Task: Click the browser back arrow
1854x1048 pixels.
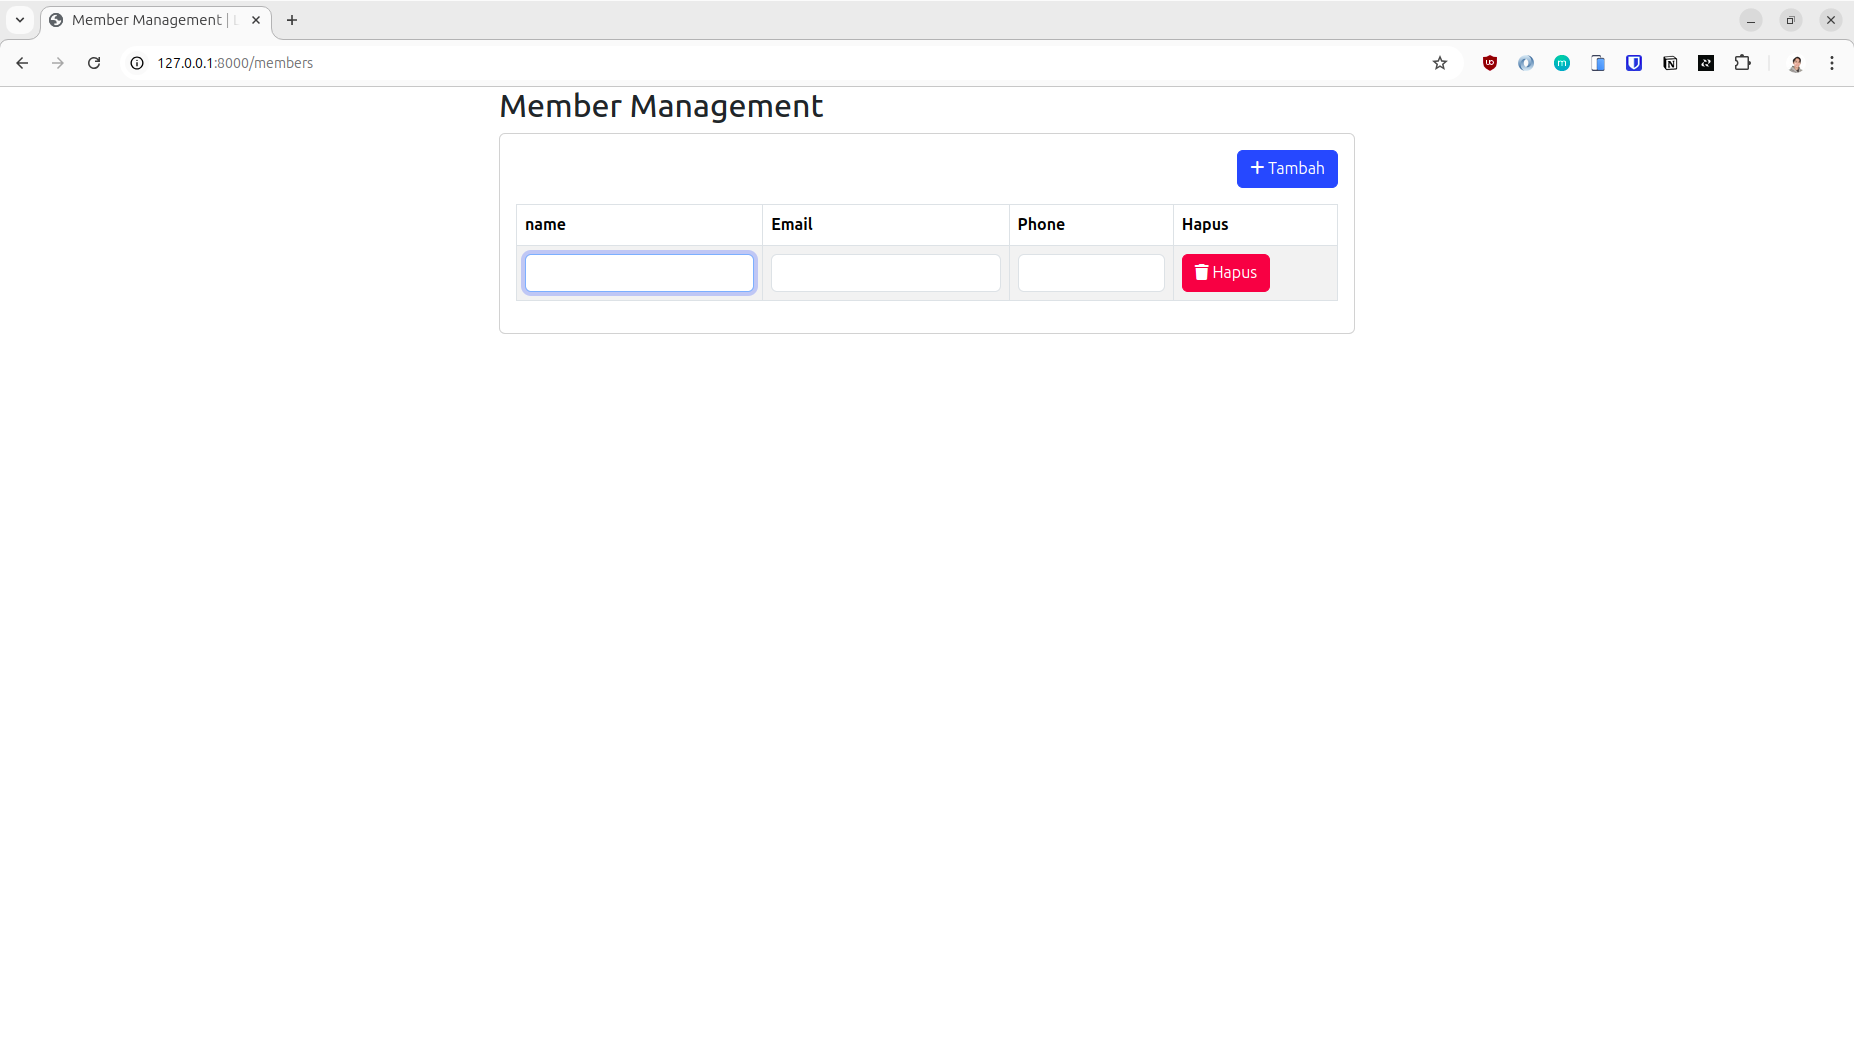Action: pos(22,62)
